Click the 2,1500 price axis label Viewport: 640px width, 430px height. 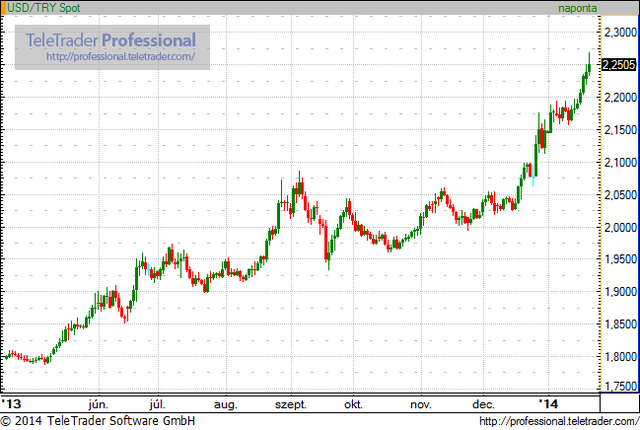point(620,130)
